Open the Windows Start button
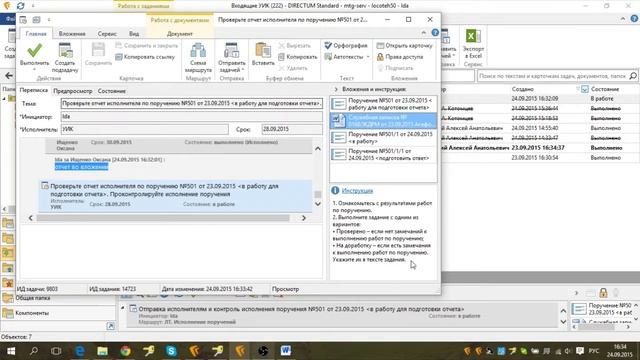The width and height of the screenshot is (640, 360). pos(11,351)
